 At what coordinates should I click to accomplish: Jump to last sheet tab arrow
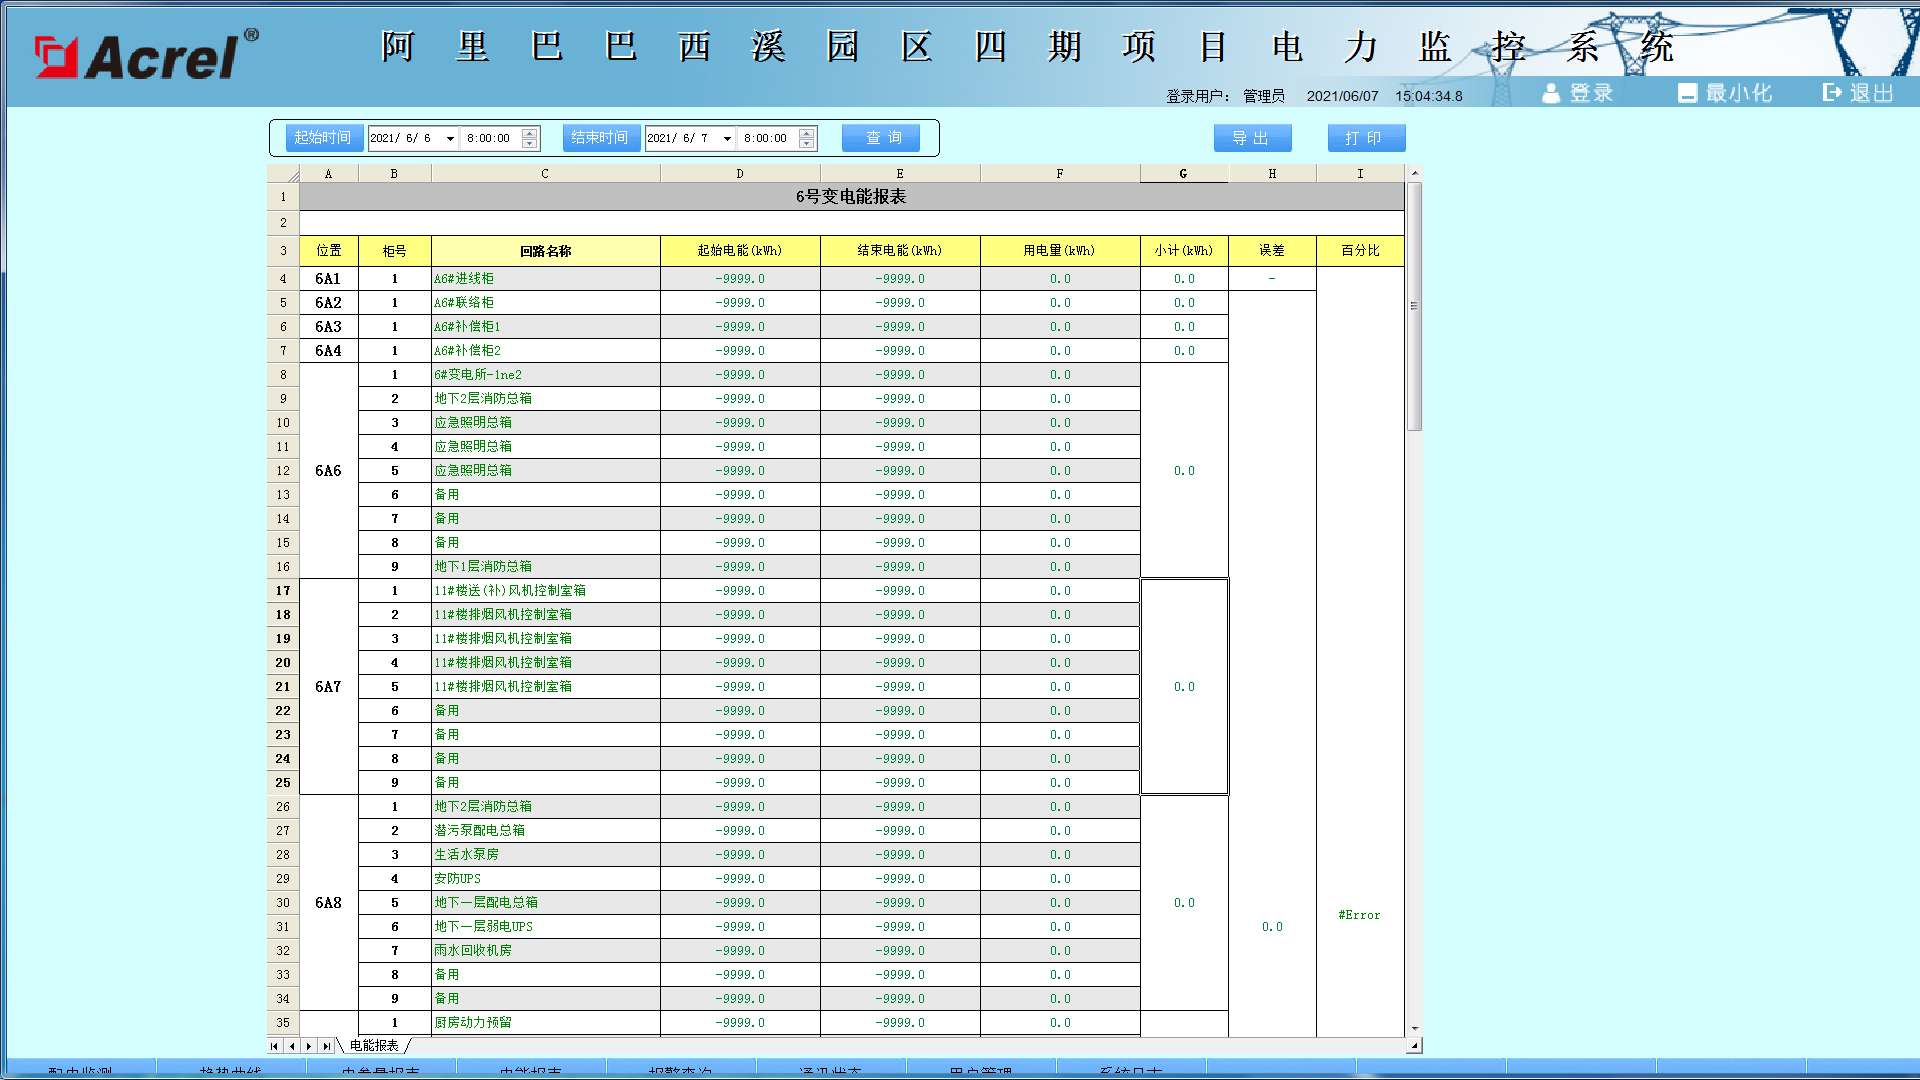326,1046
